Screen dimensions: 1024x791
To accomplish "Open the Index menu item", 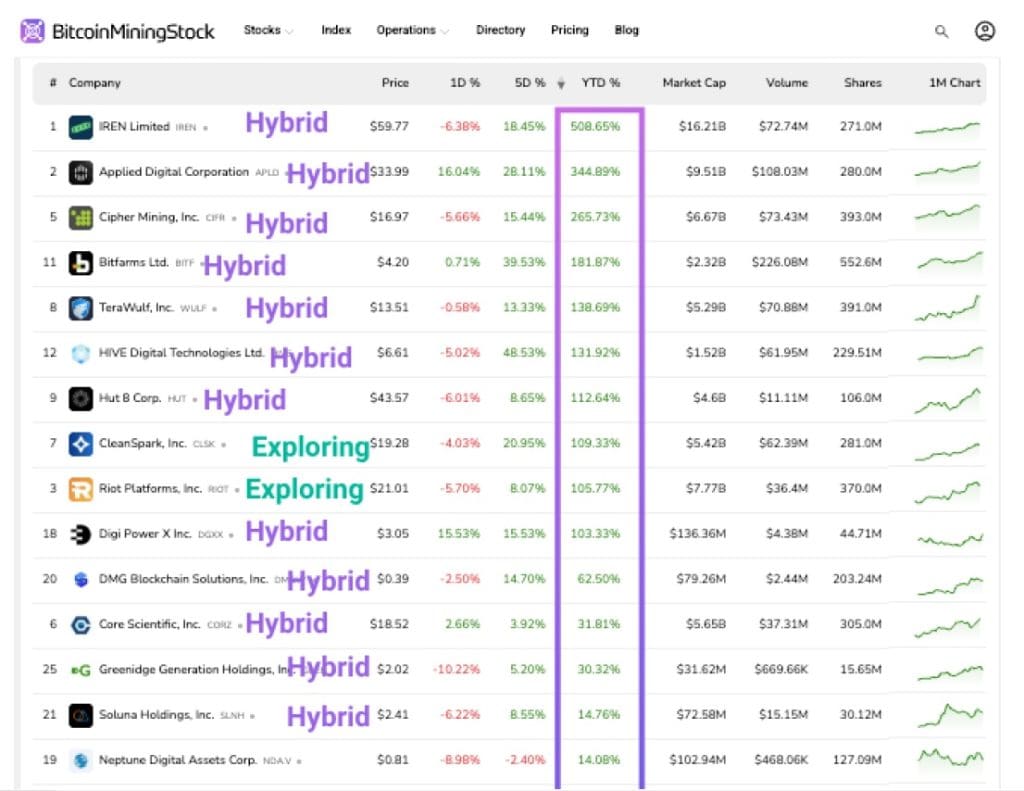I will click(x=336, y=30).
